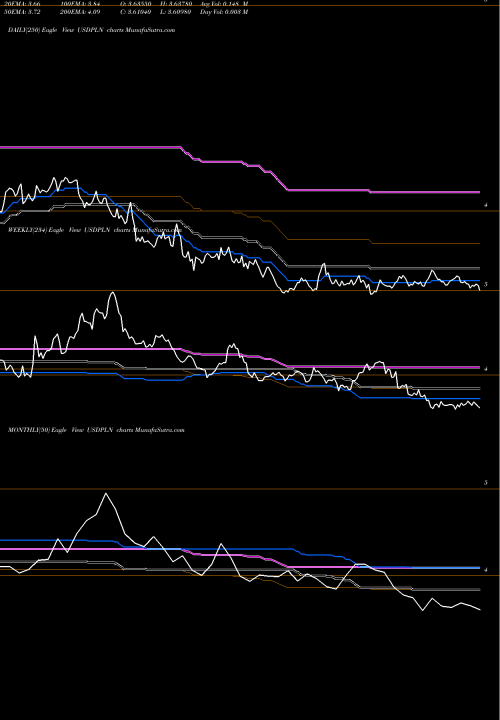Click the low price "L: 3.60980"
Viewport: 500px width, 720px height.
(175, 12)
